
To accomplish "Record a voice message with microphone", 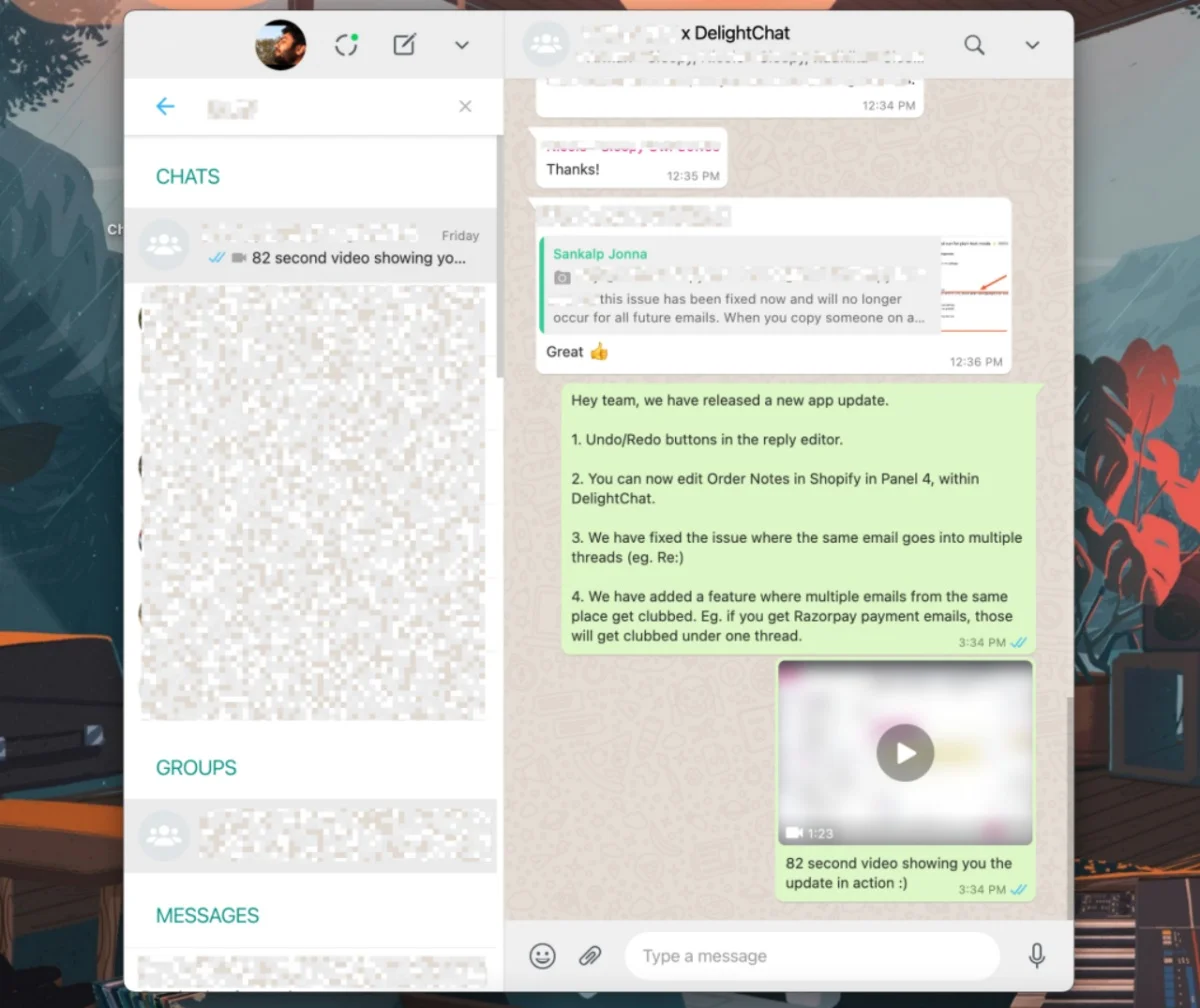I will 1037,956.
